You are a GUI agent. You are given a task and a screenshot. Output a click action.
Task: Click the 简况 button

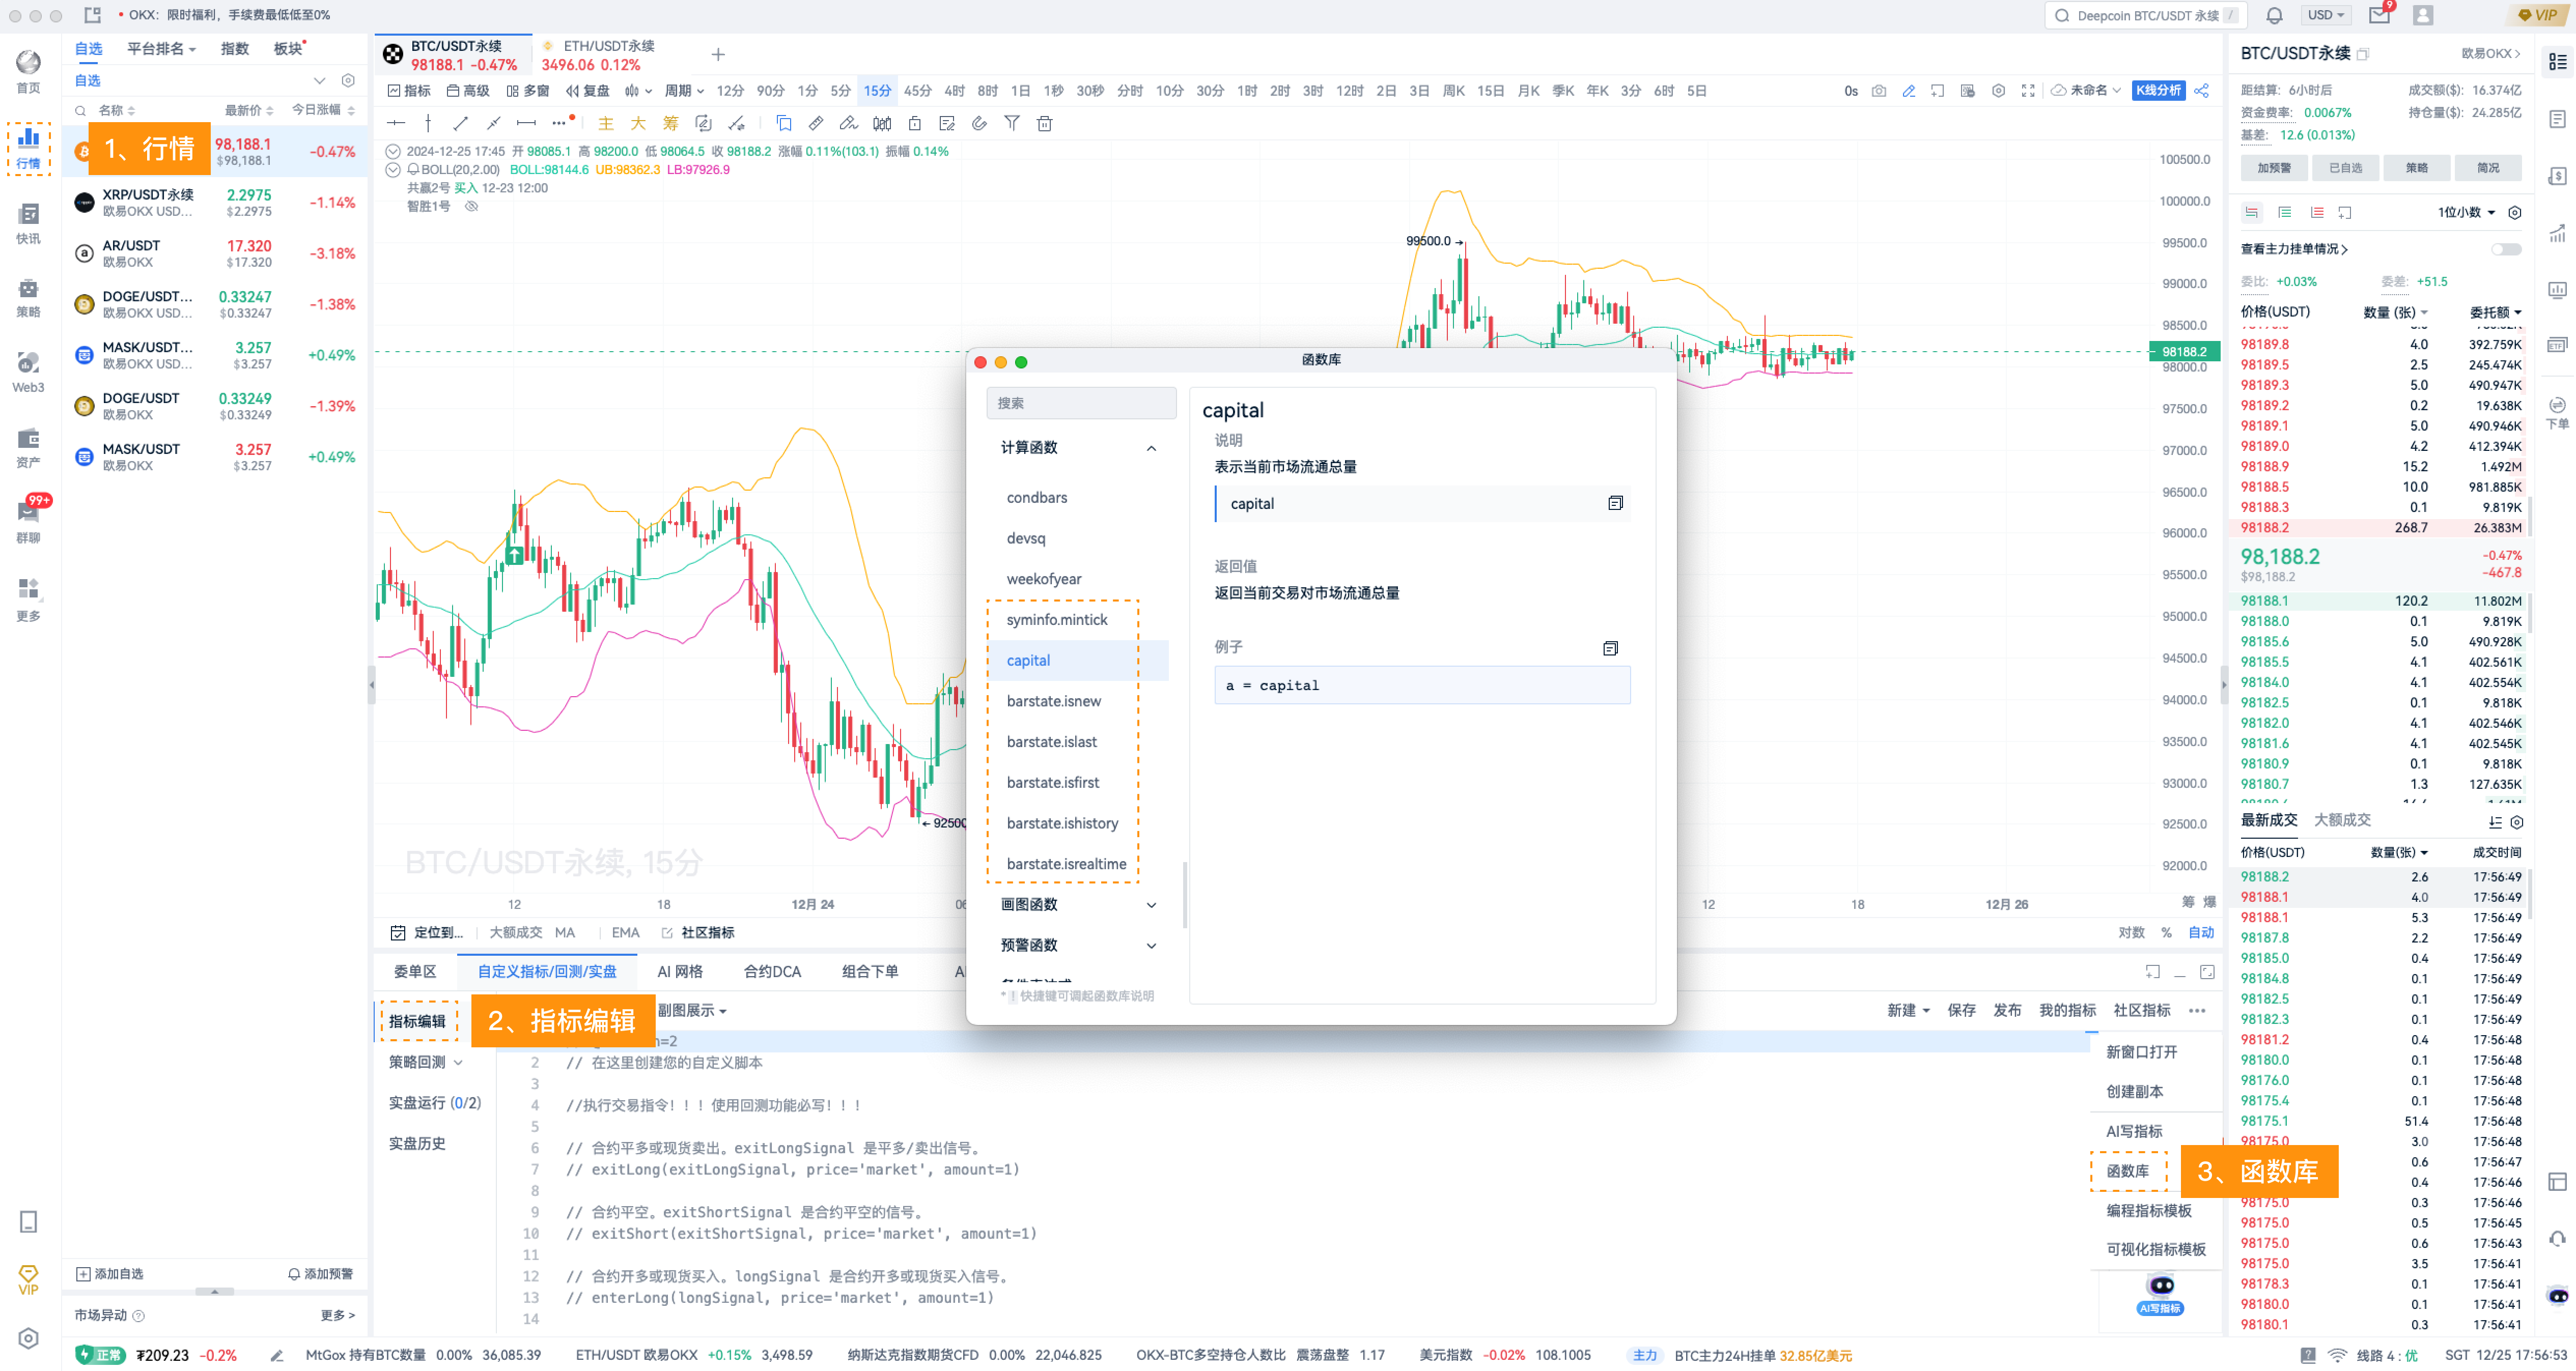click(x=2488, y=168)
